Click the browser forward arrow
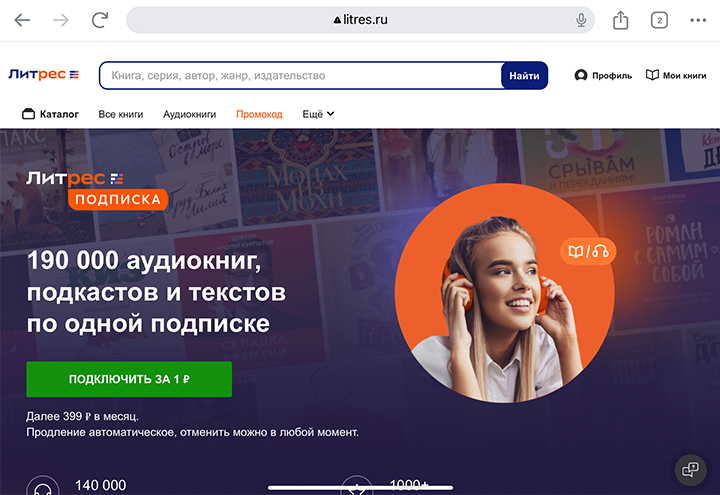 click(61, 20)
